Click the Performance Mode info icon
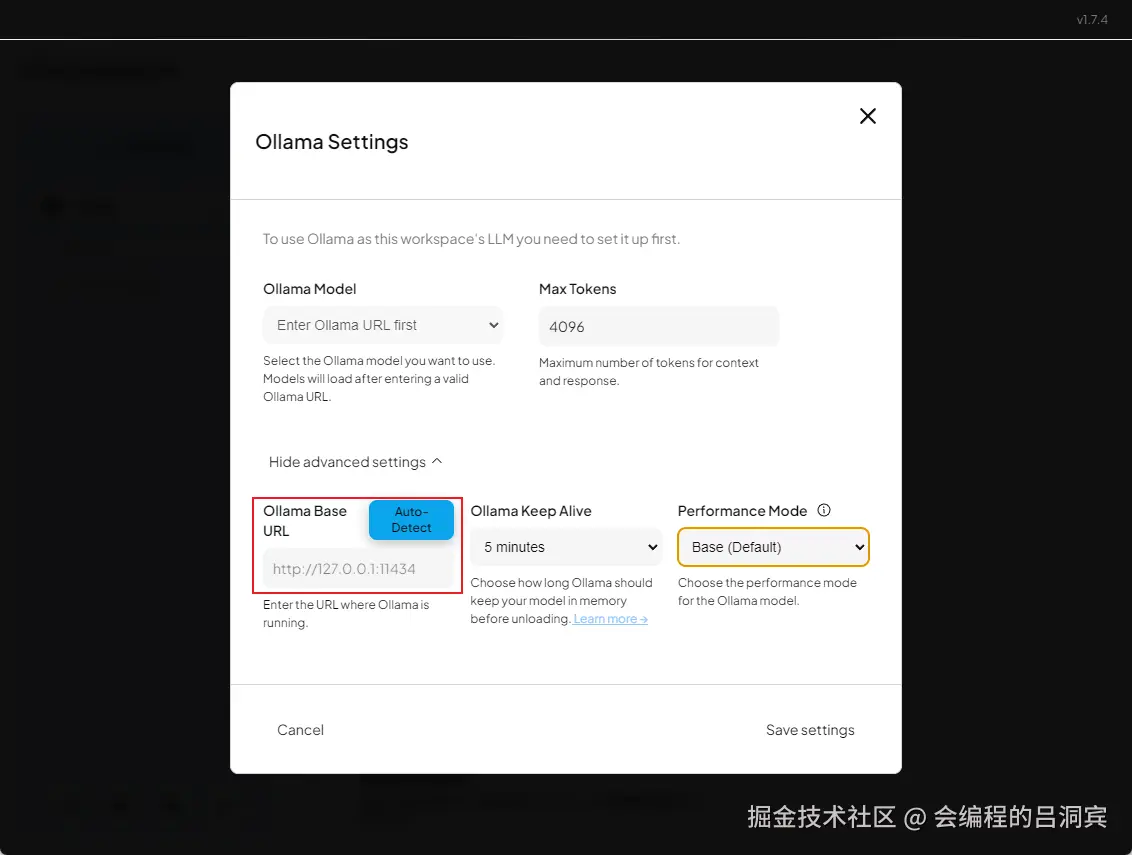1132x855 pixels. coord(824,511)
